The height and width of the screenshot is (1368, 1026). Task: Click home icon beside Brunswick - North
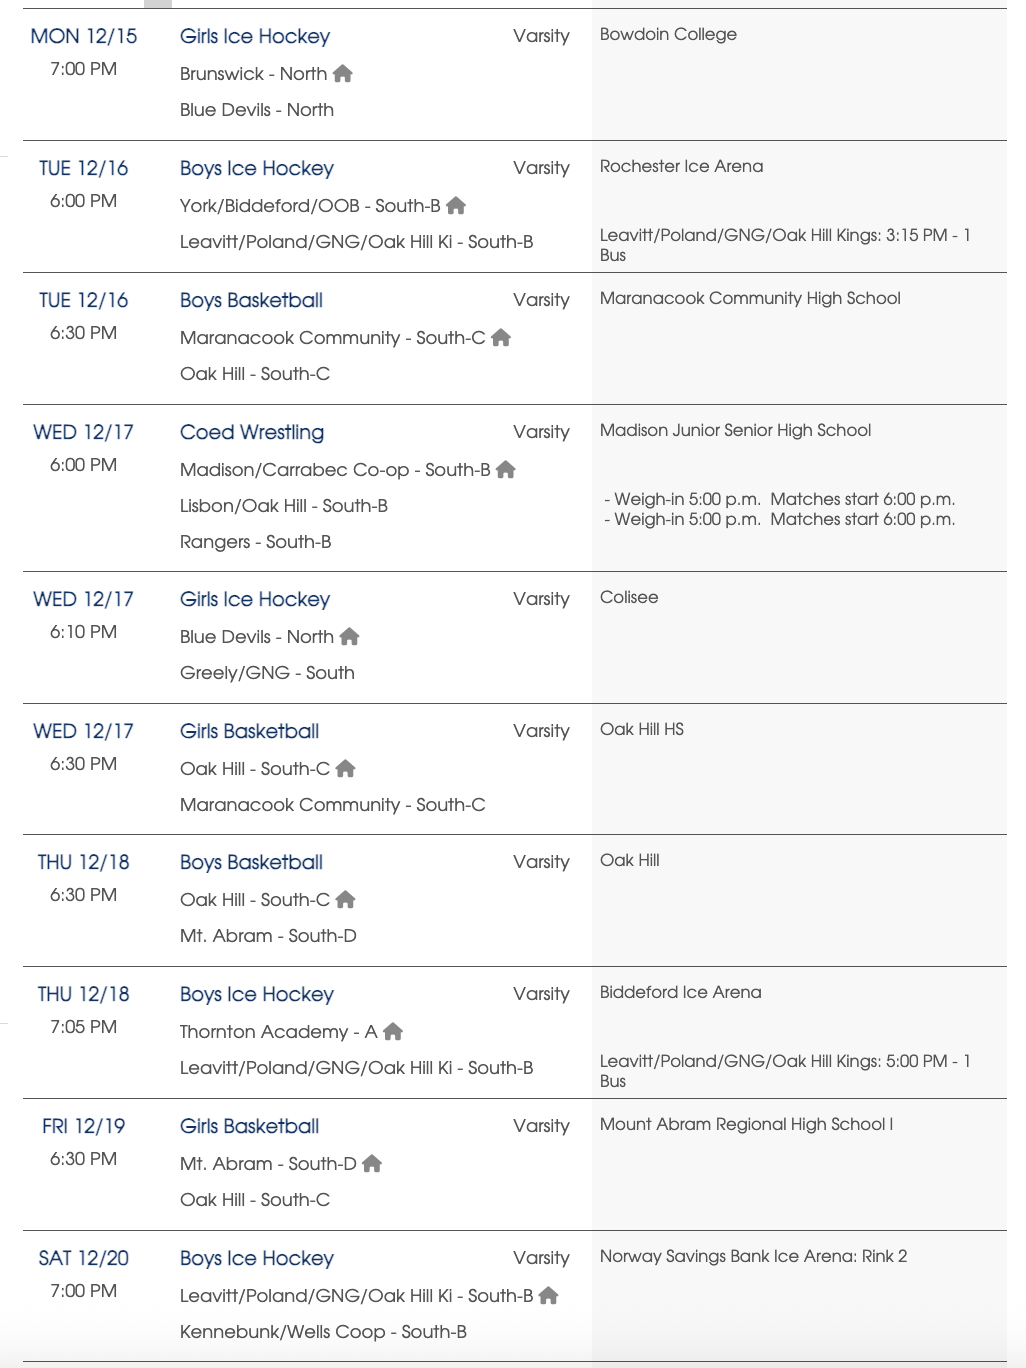click(343, 74)
